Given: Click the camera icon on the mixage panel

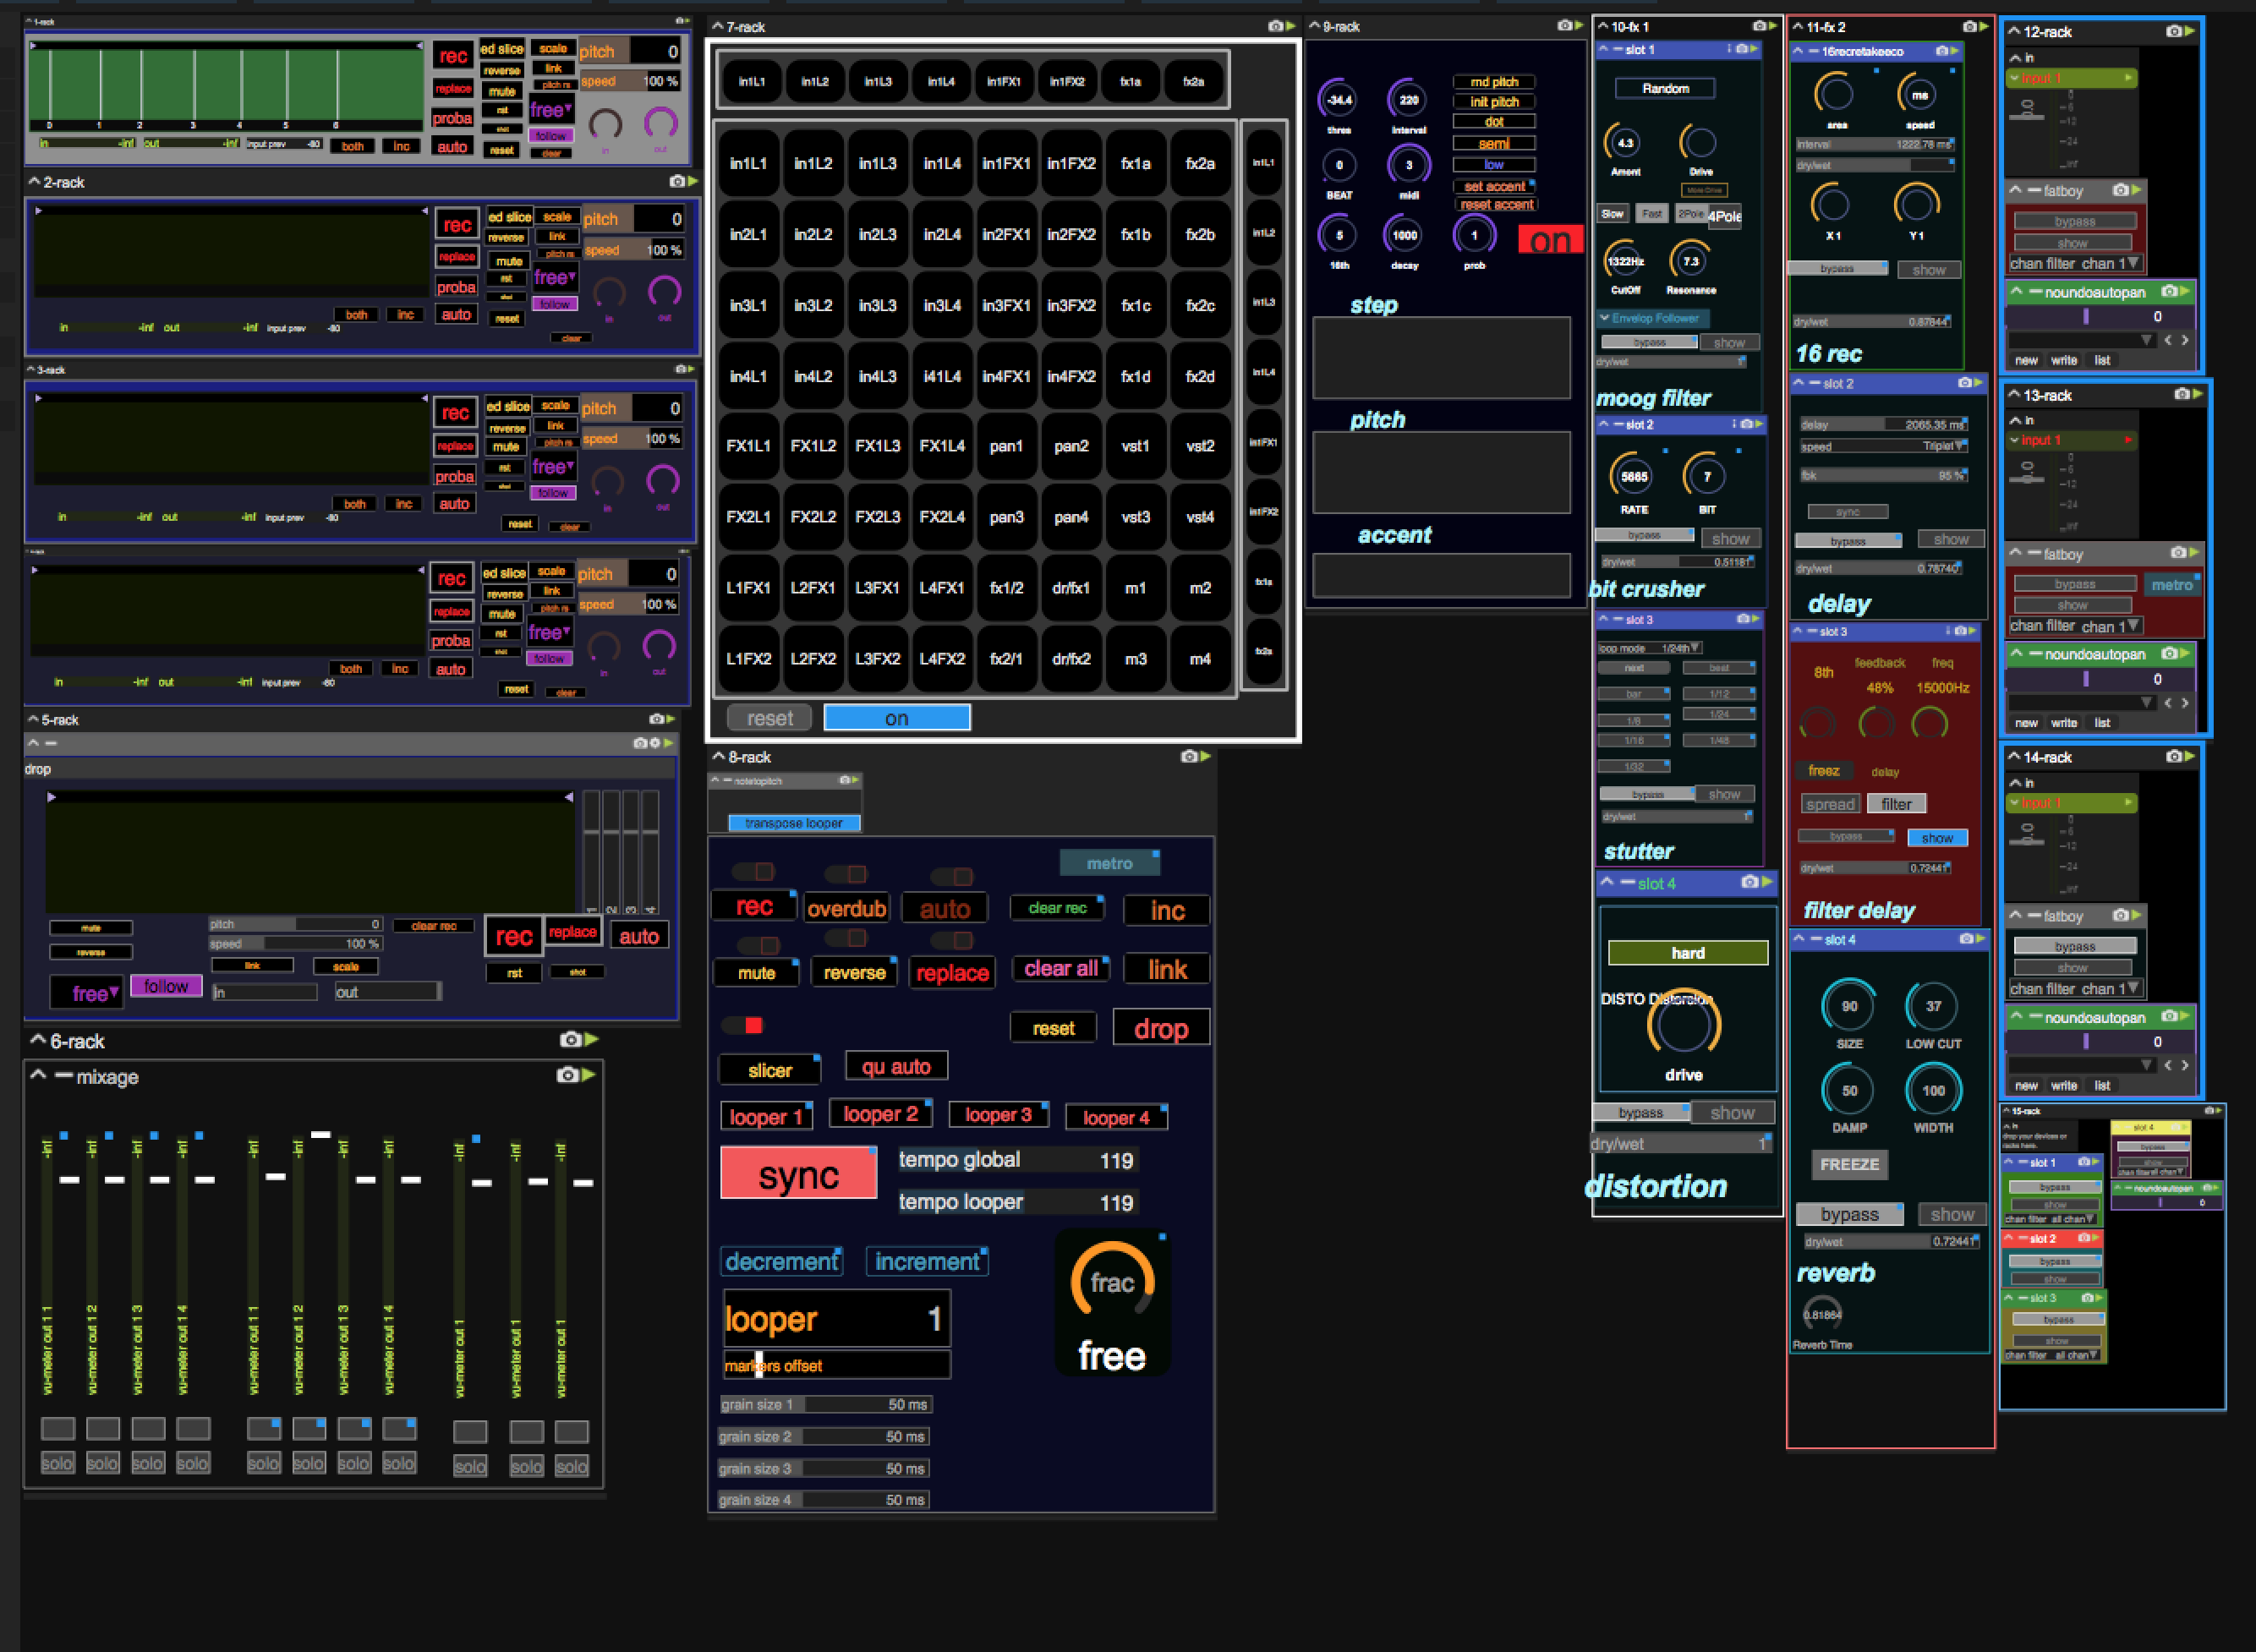Looking at the screenshot, I should tap(567, 1077).
